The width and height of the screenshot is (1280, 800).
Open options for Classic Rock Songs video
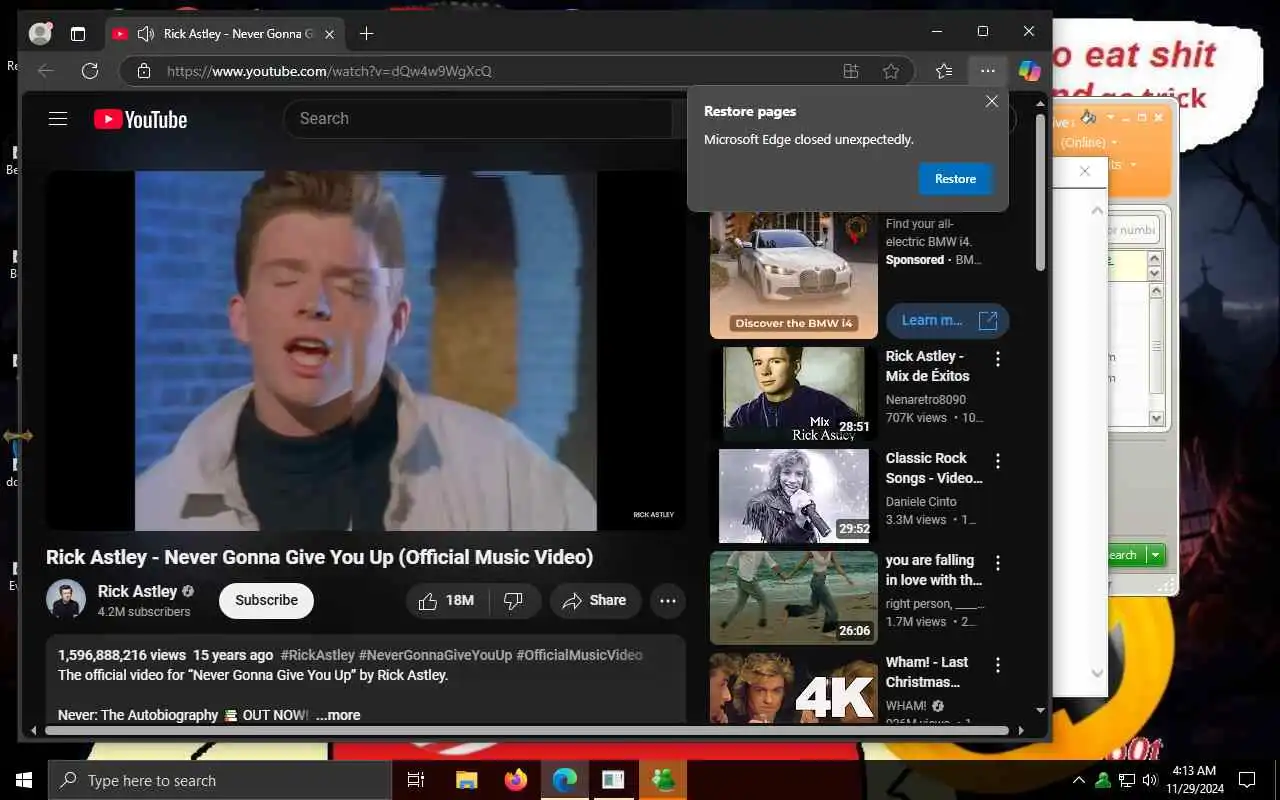pyautogui.click(x=997, y=461)
